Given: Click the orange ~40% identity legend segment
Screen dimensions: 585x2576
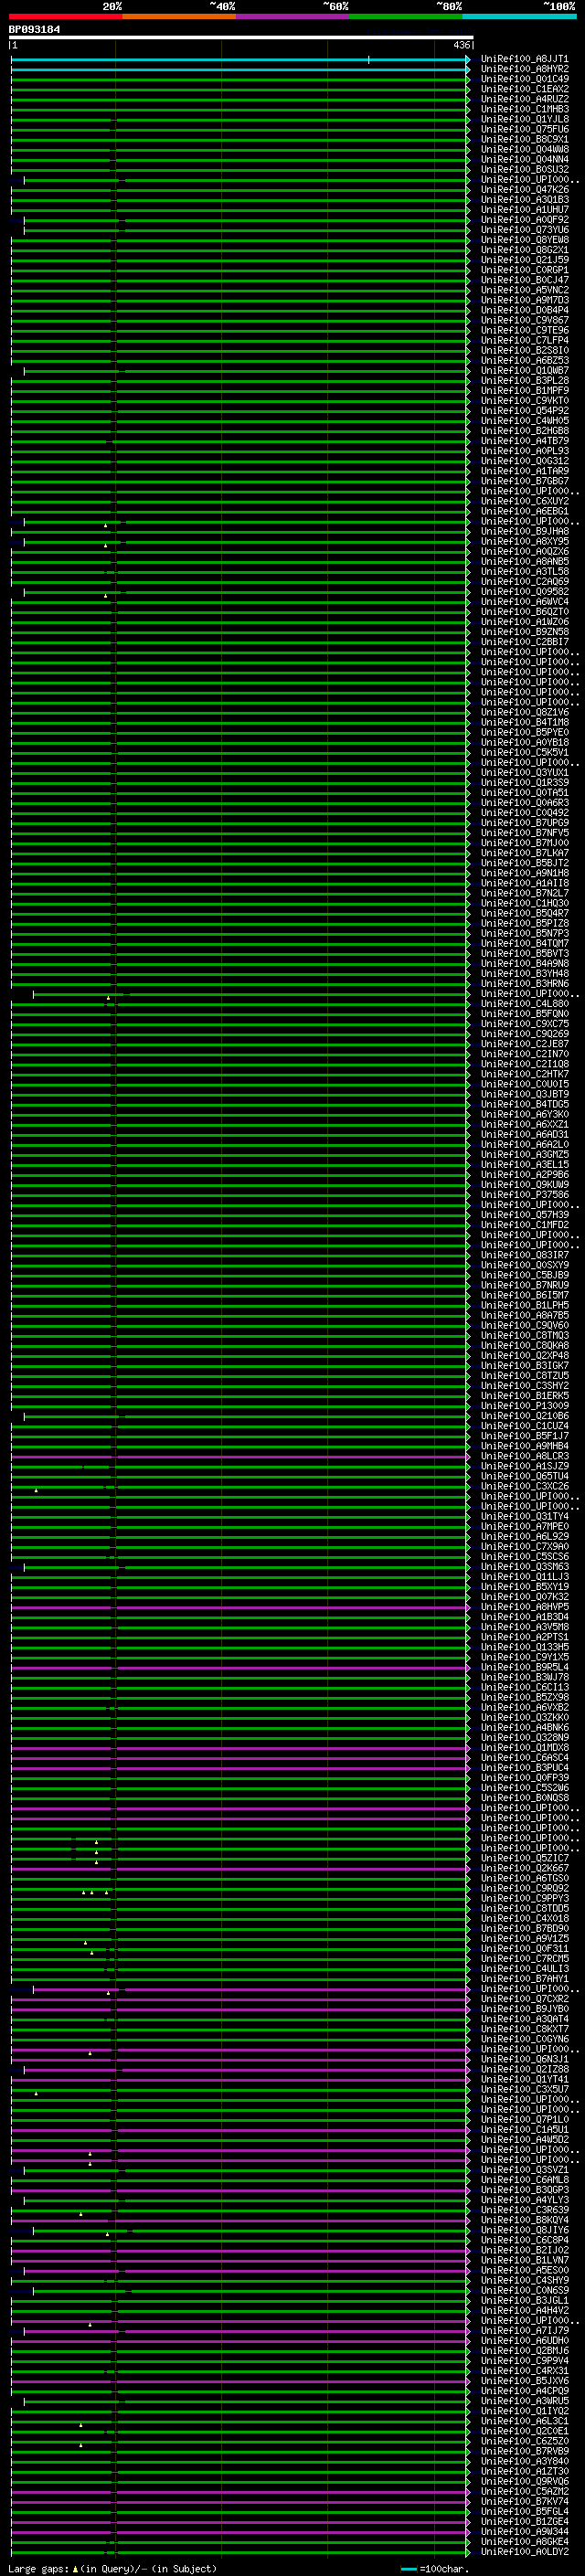Looking at the screenshot, I should pyautogui.click(x=179, y=16).
